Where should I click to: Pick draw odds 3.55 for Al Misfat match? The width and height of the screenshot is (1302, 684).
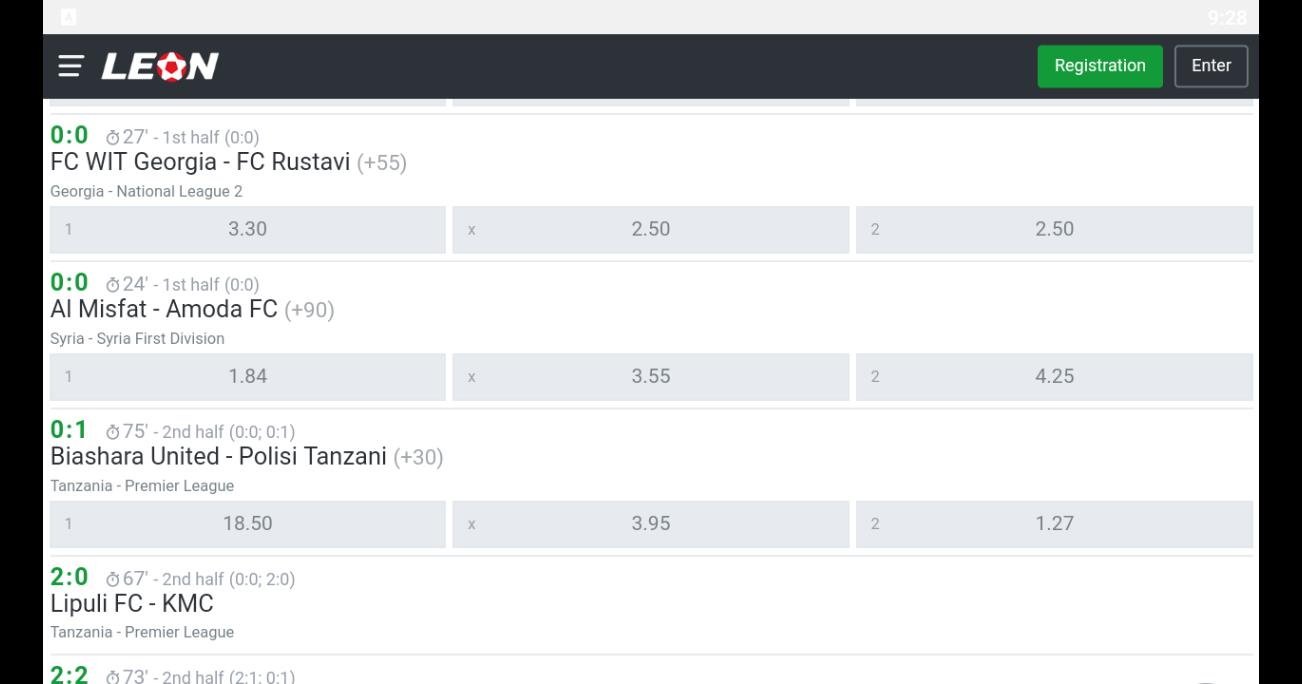(650, 377)
